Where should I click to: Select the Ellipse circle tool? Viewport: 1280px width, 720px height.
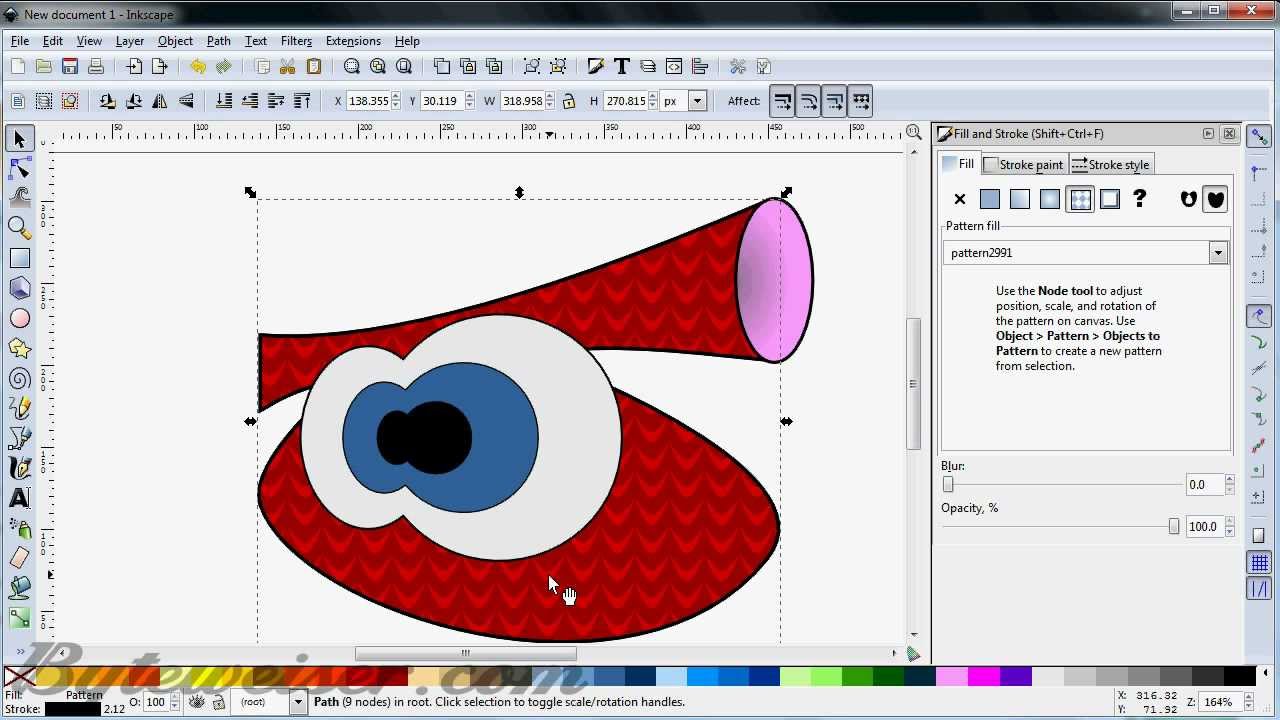[19, 318]
